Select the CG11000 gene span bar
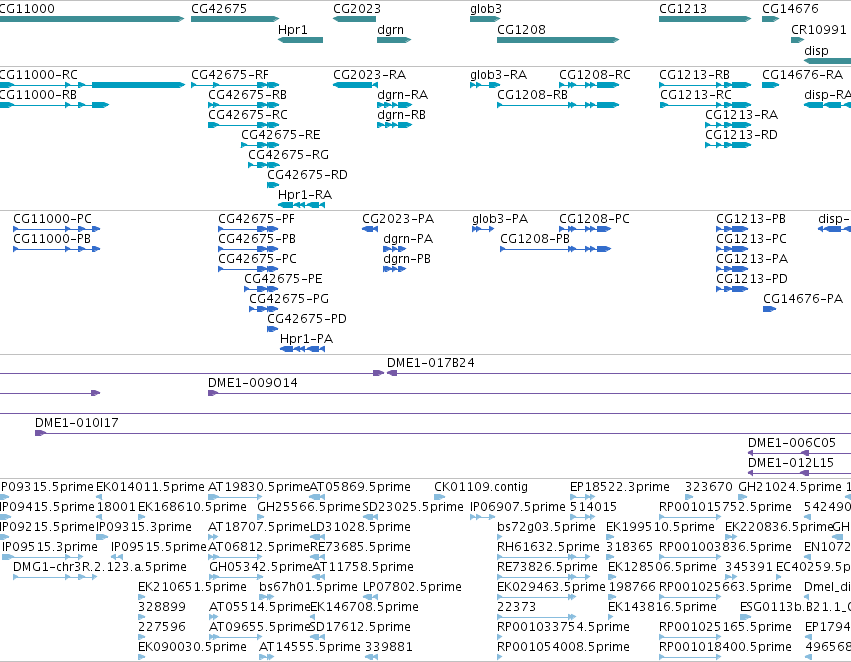 pyautogui.click(x=92, y=19)
